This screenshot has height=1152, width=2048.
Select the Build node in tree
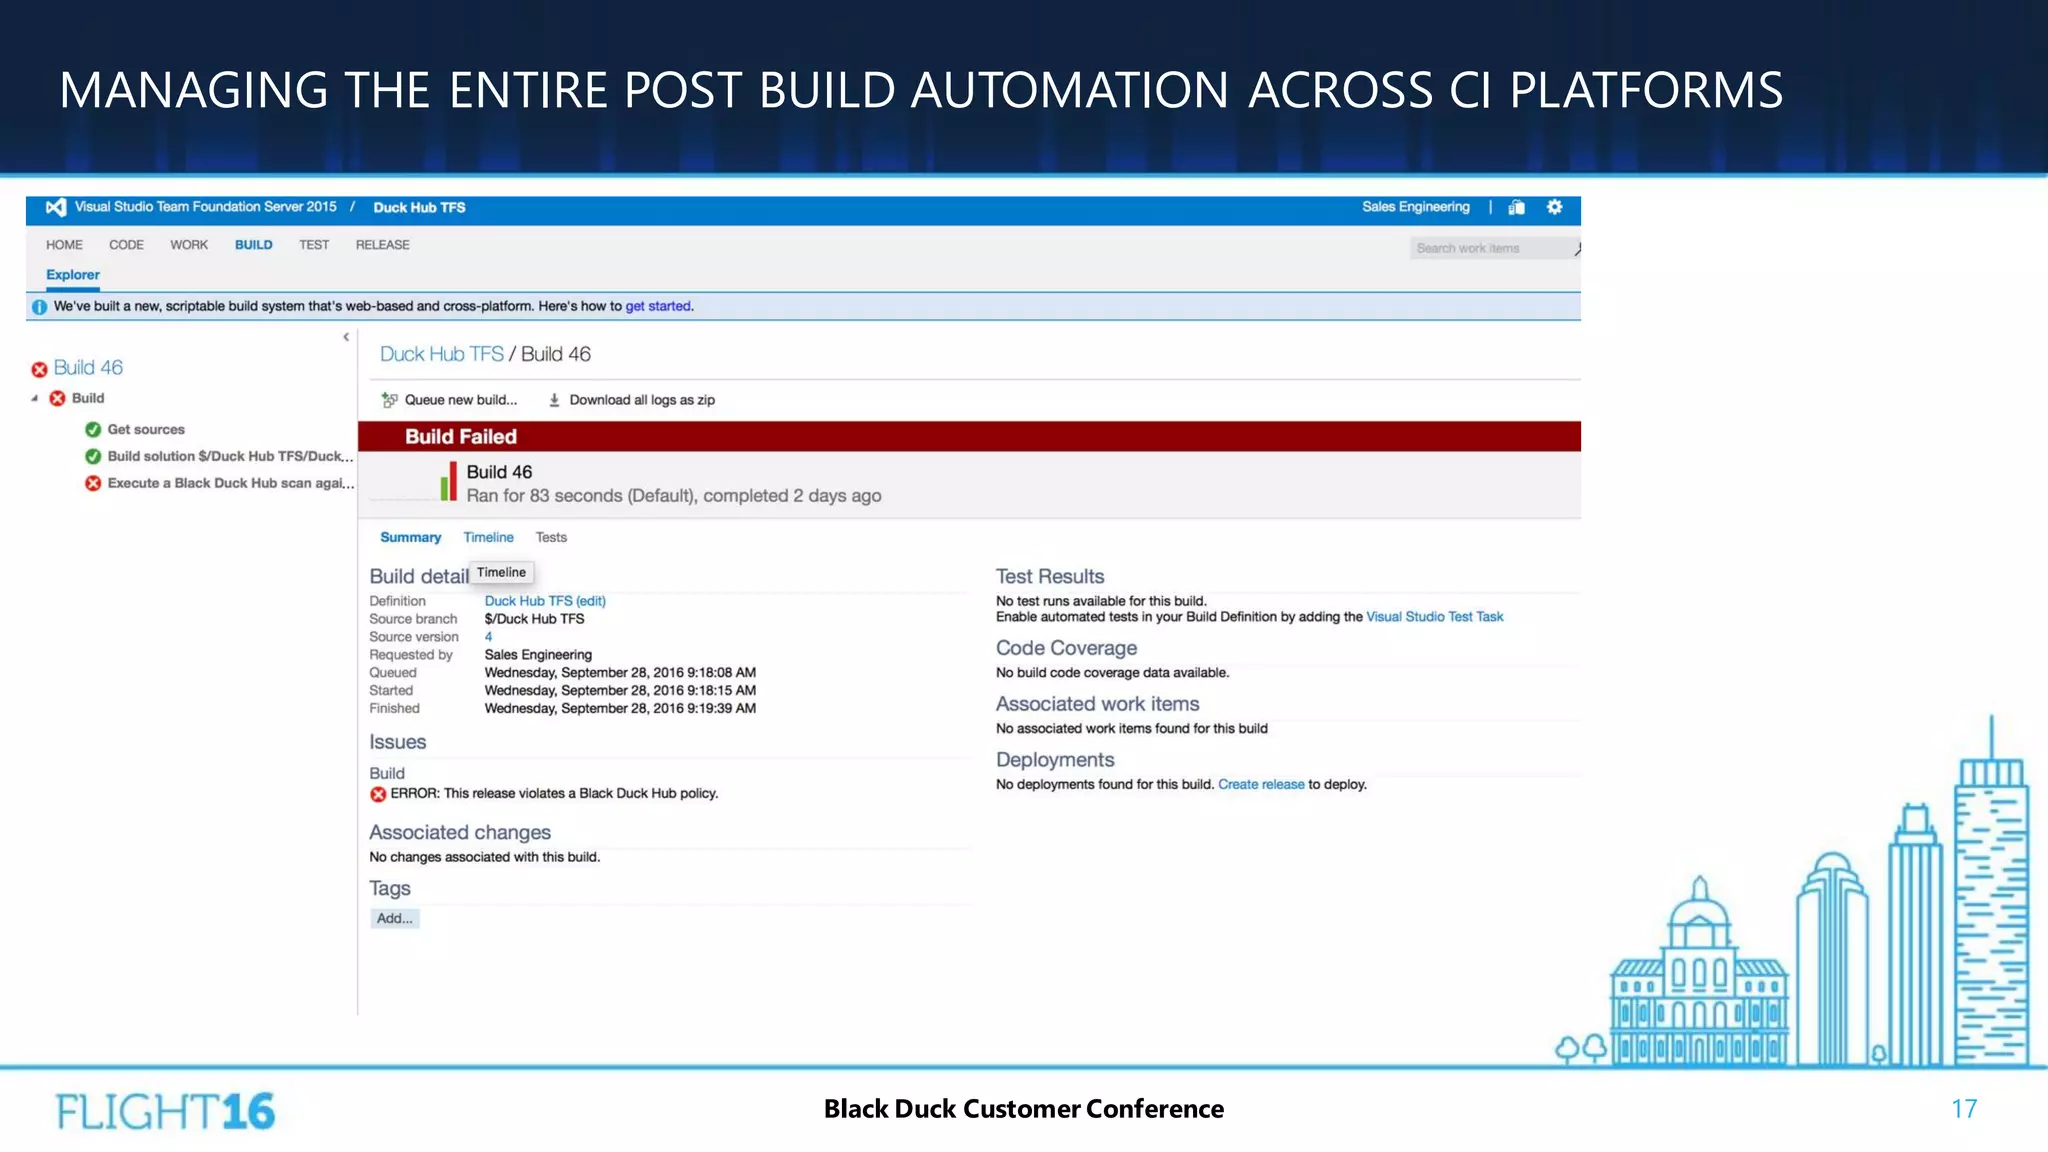click(x=88, y=398)
